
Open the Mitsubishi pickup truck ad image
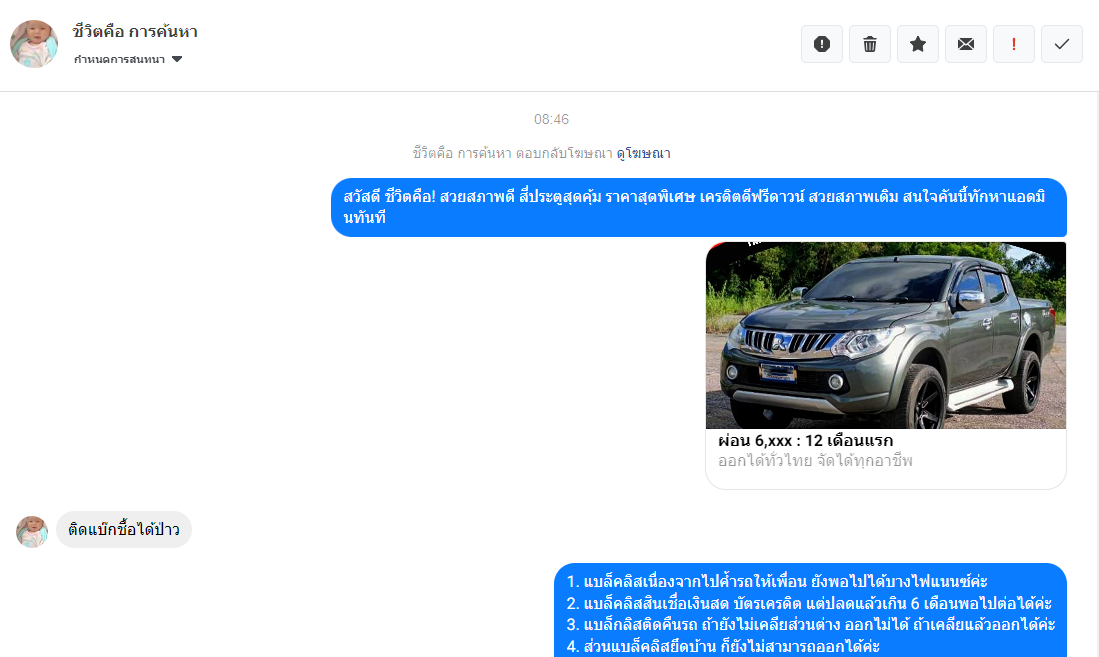click(x=886, y=335)
